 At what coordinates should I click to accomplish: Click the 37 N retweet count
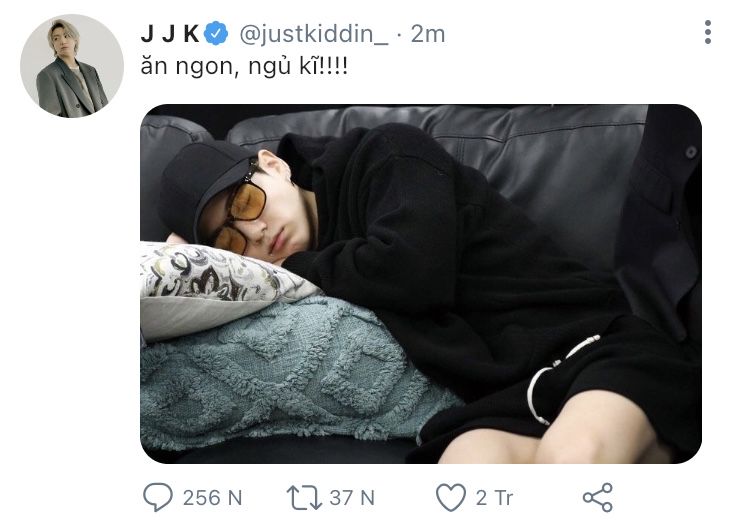click(x=352, y=498)
